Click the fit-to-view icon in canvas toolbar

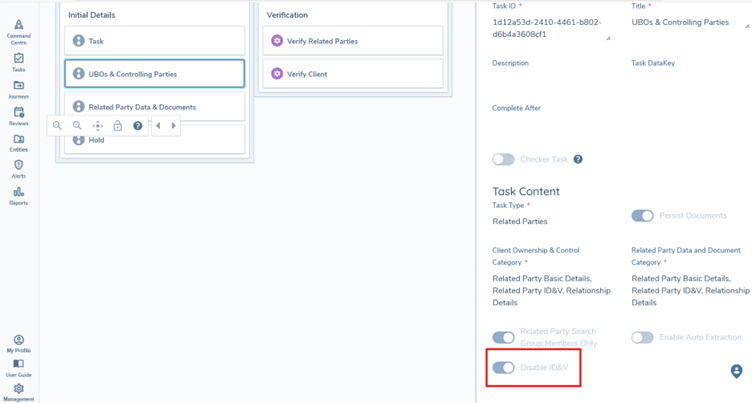tap(97, 126)
